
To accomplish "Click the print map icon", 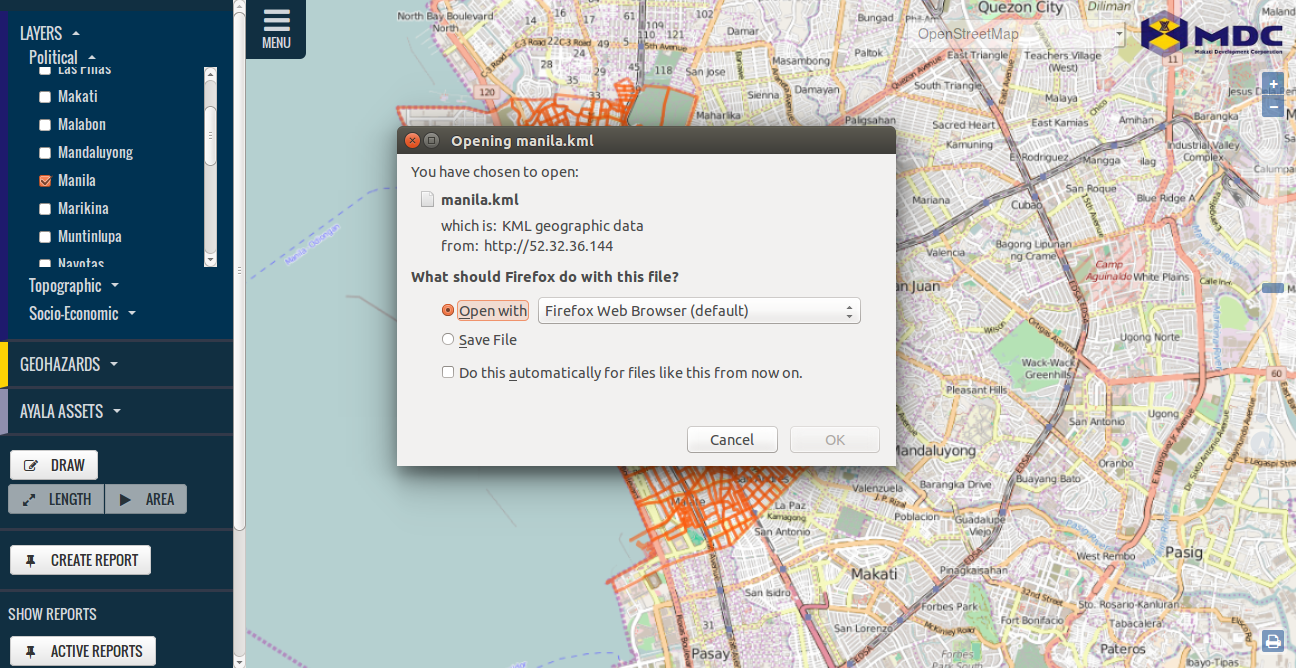I will (1273, 641).
